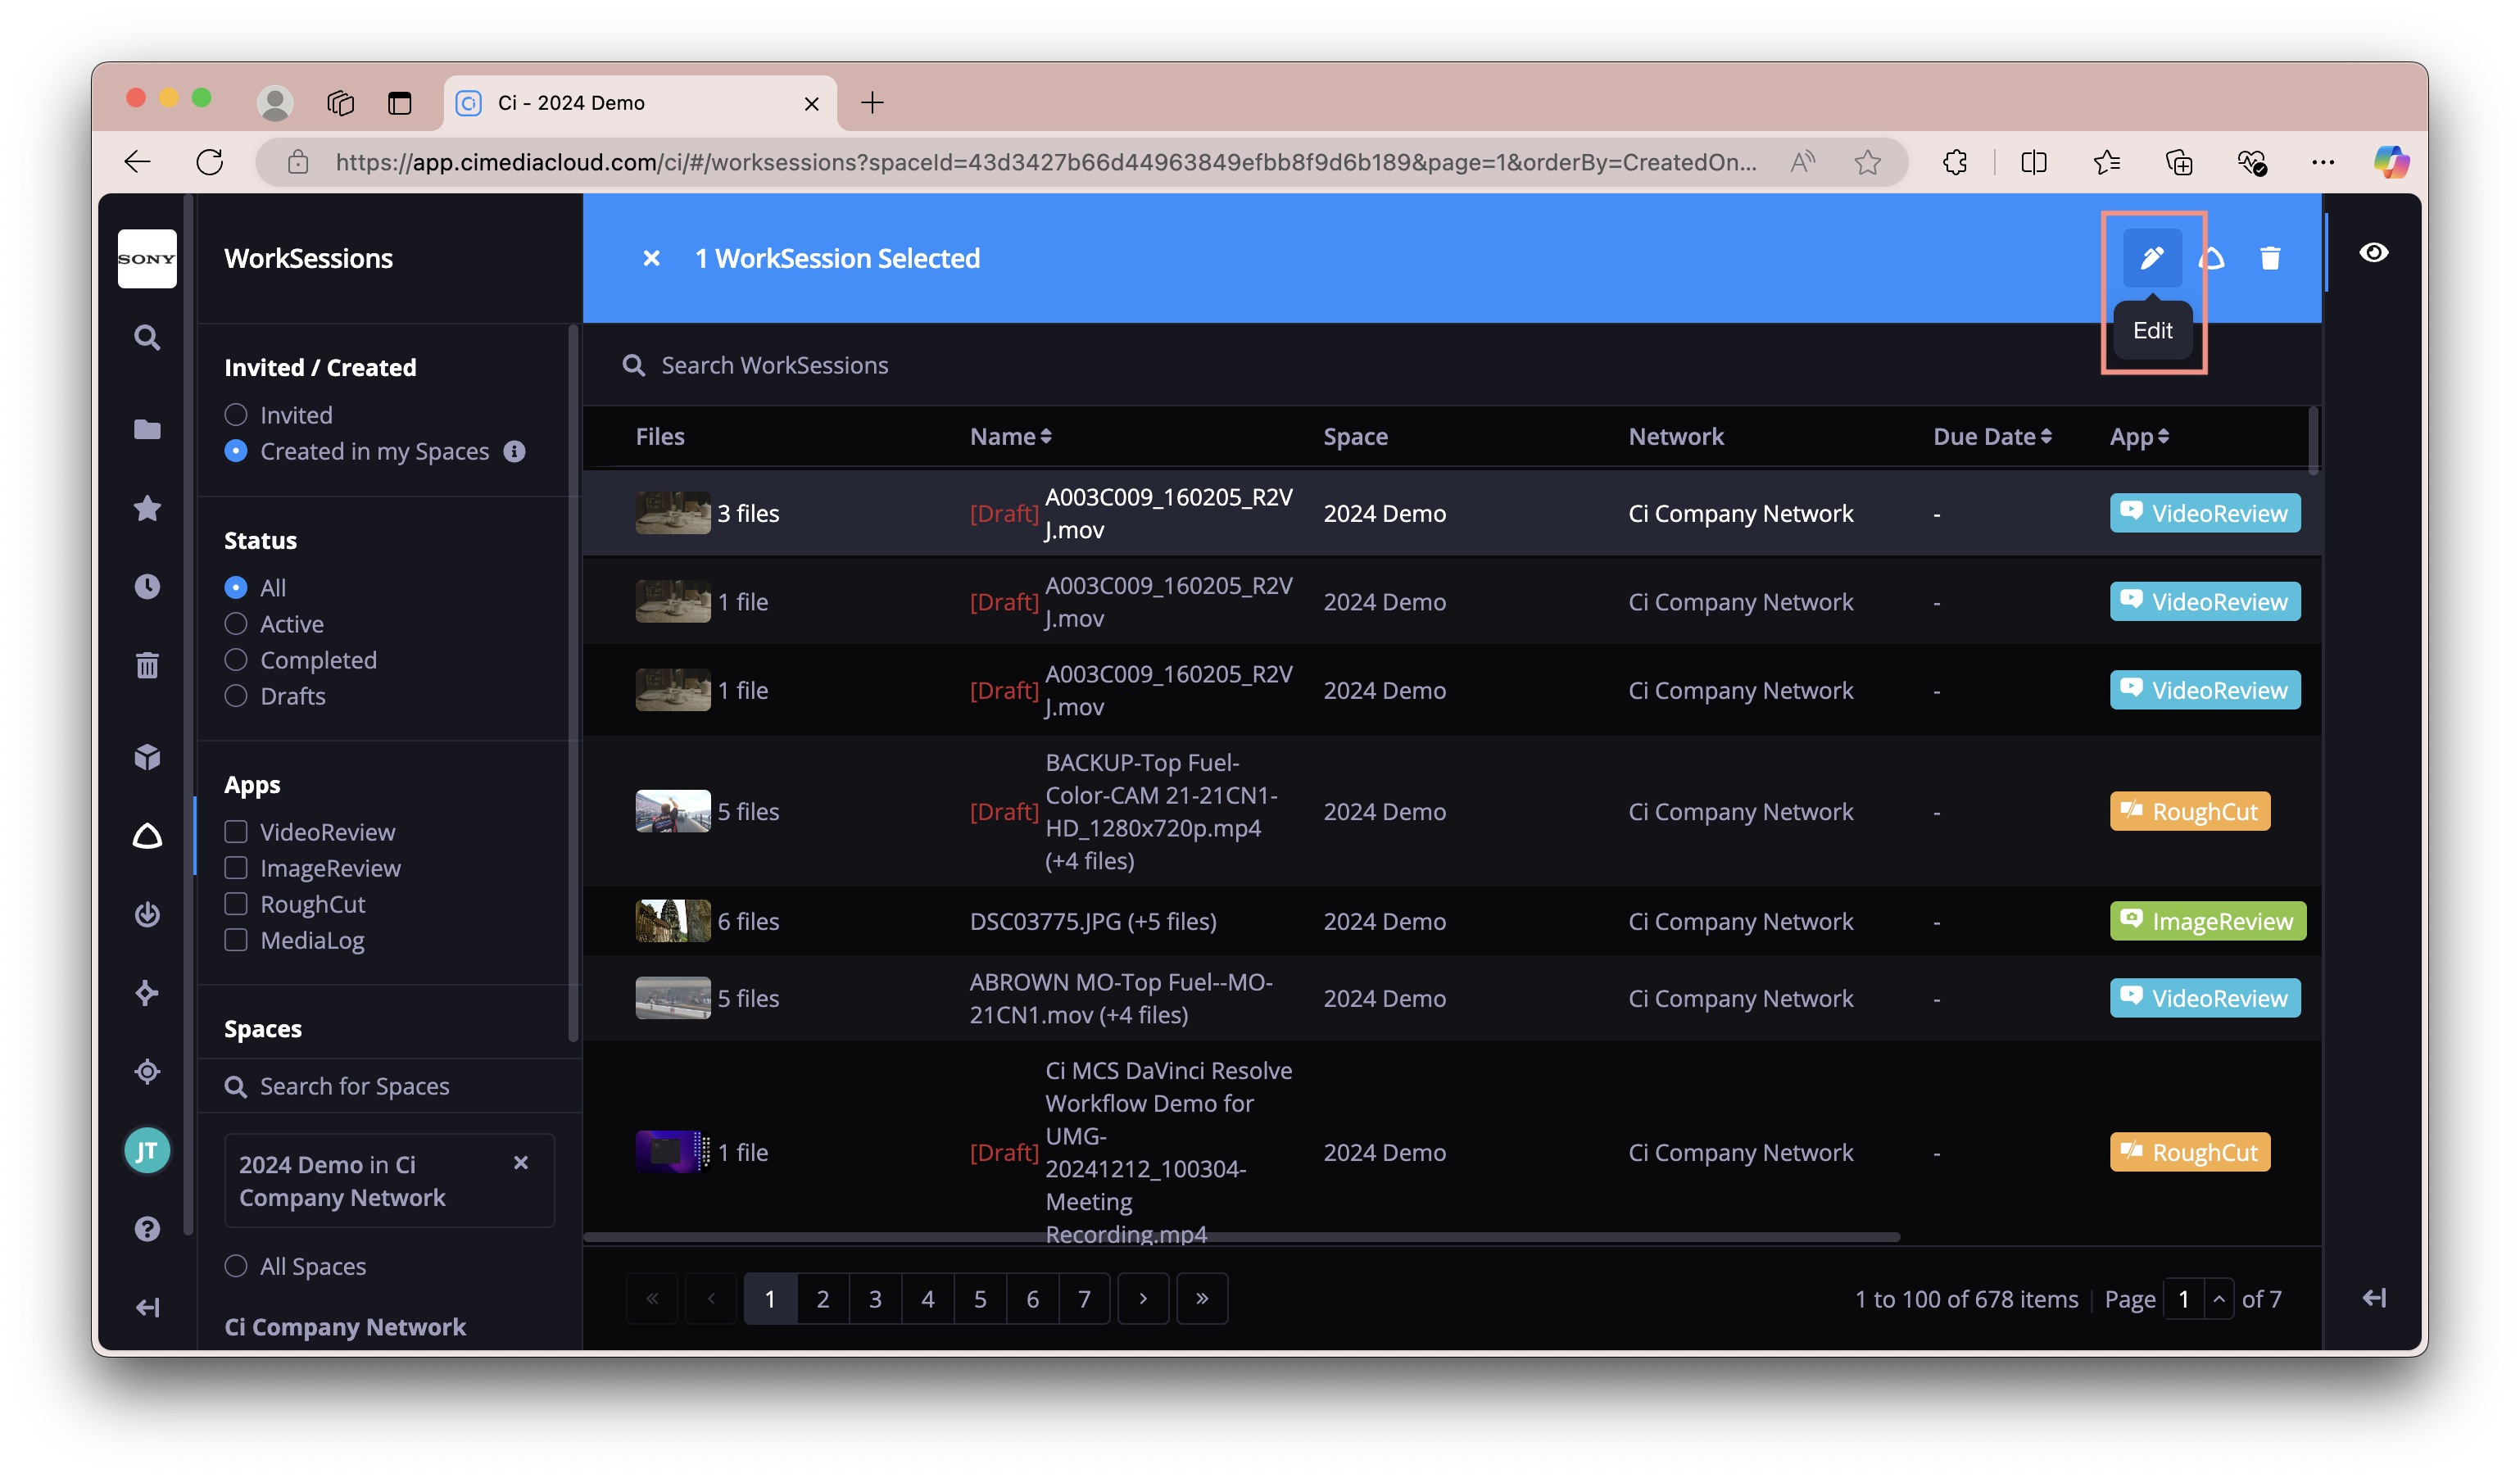
Task: Select the Invited radio button
Action: [236, 414]
